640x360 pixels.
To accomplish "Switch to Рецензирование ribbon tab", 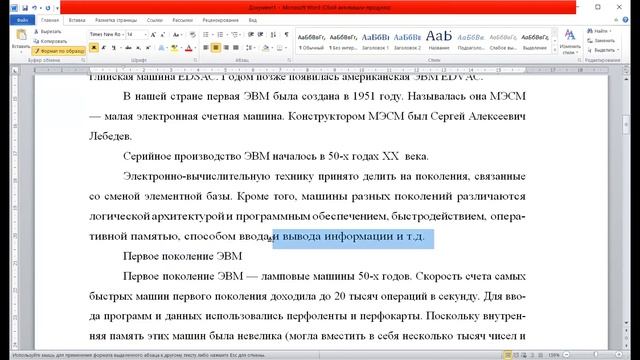I will [220, 20].
